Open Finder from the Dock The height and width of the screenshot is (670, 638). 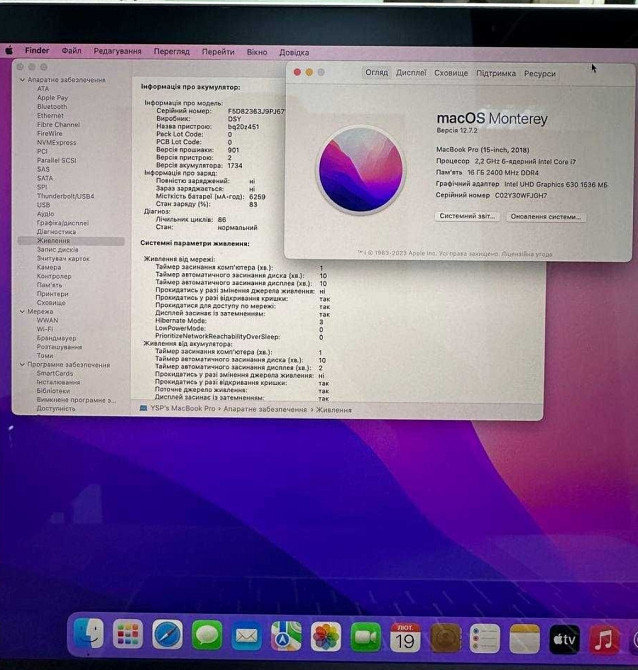click(x=89, y=634)
